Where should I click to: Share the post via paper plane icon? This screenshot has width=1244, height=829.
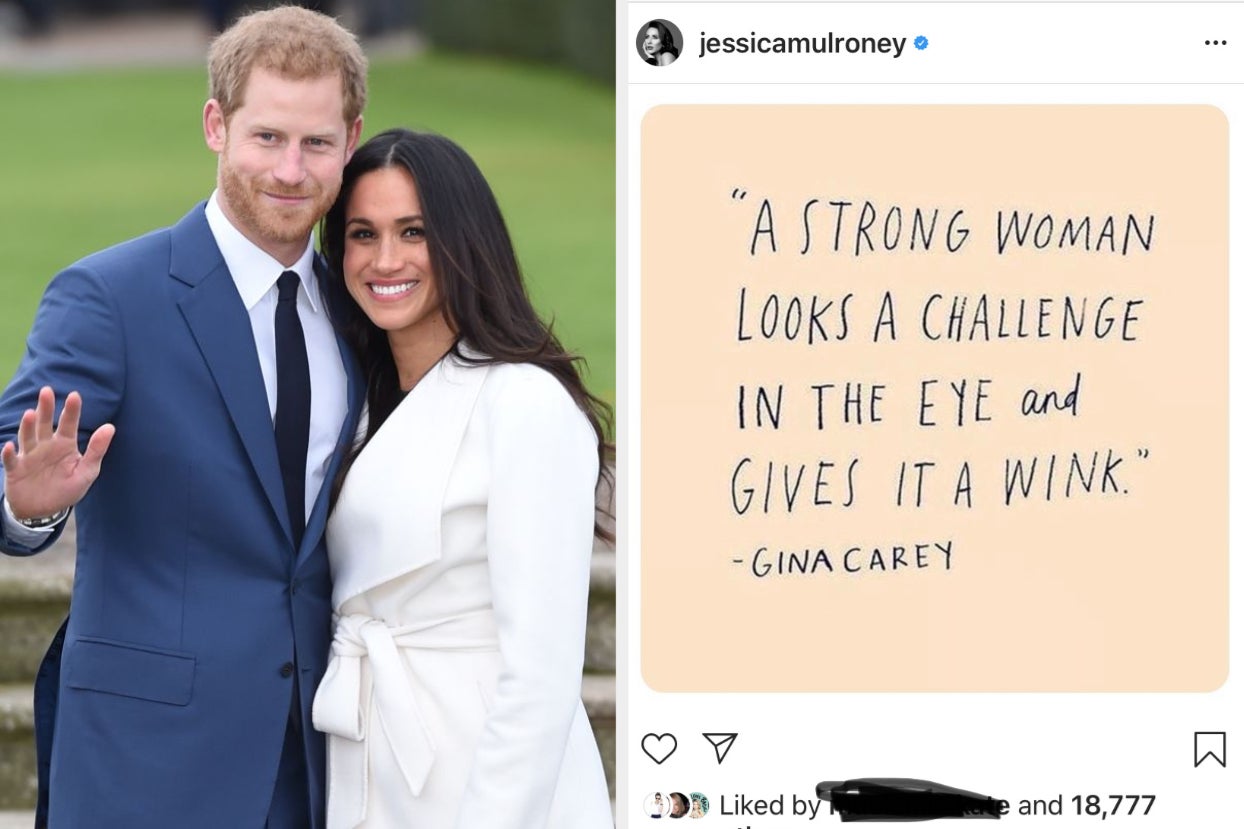720,747
